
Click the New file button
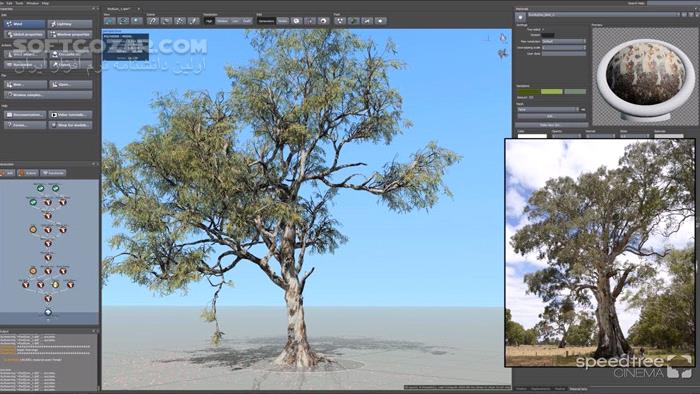point(25,84)
